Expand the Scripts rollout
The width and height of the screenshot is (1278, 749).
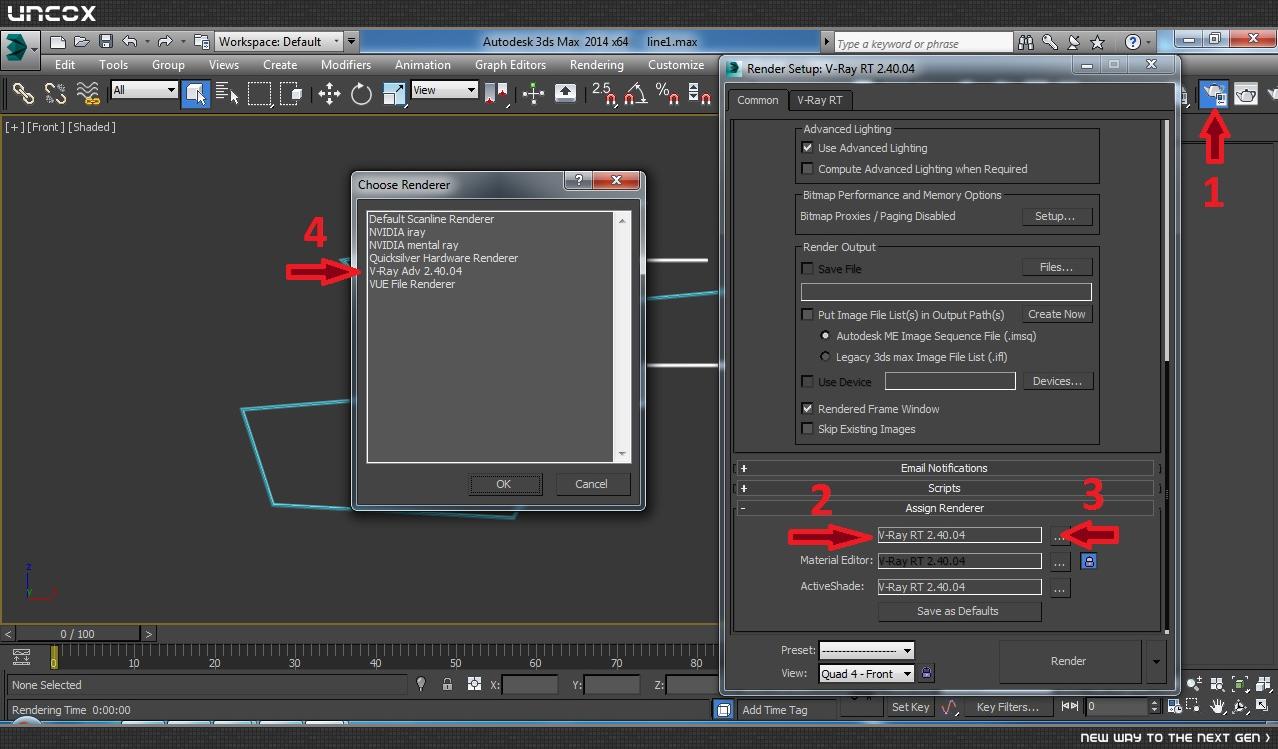tap(945, 488)
